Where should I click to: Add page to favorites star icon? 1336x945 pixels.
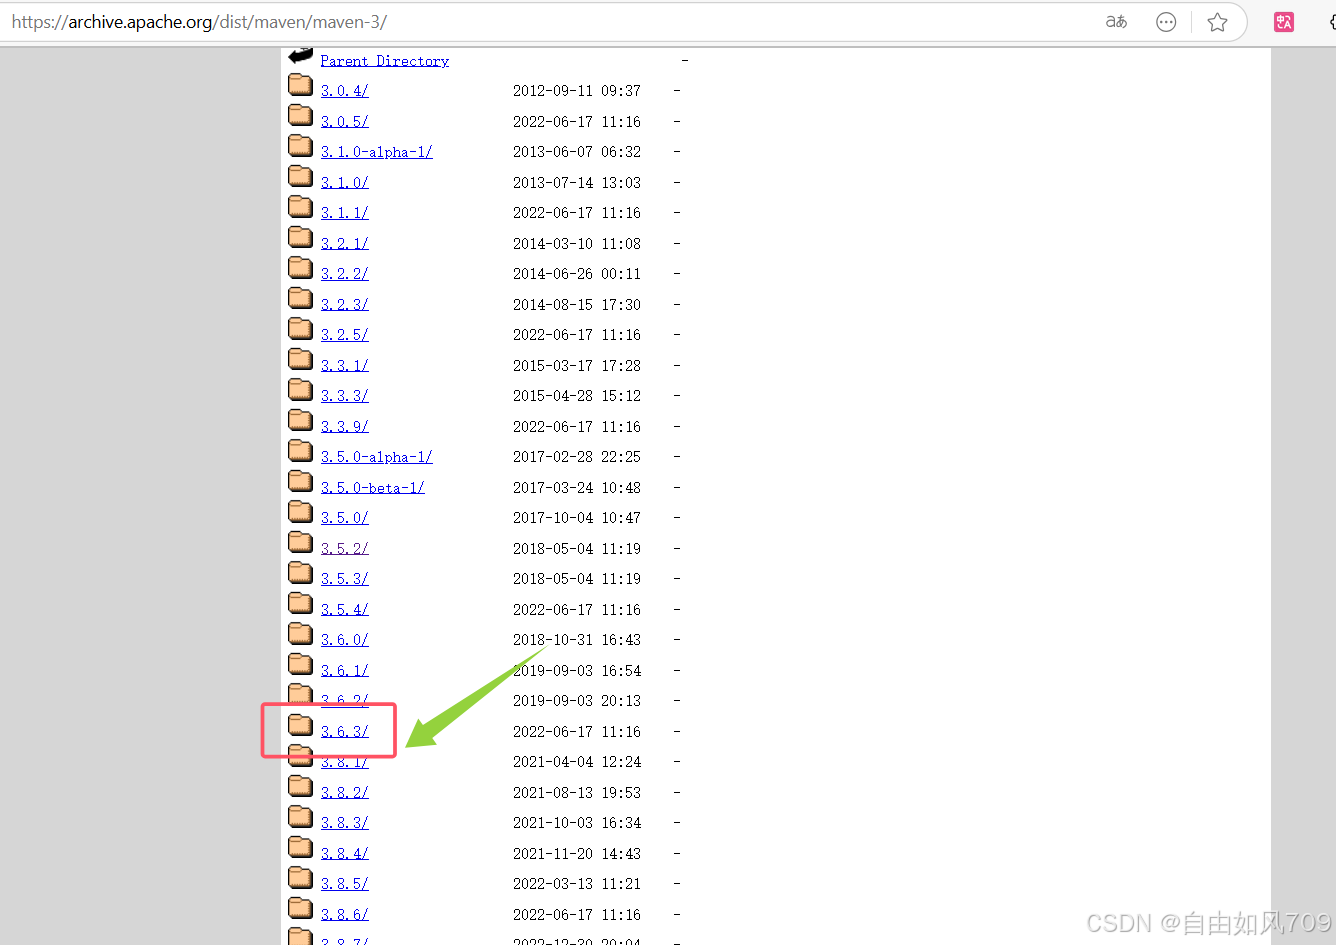click(1217, 22)
